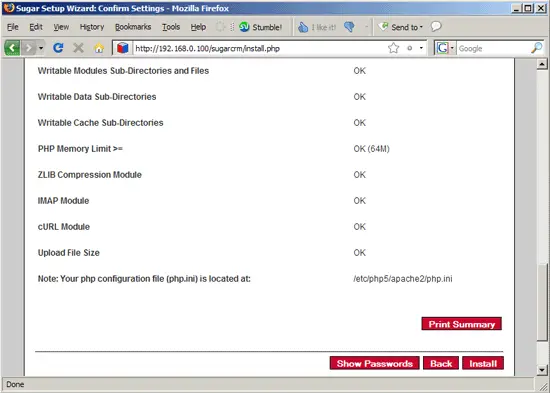Click the php.ini location note text

[144, 279]
